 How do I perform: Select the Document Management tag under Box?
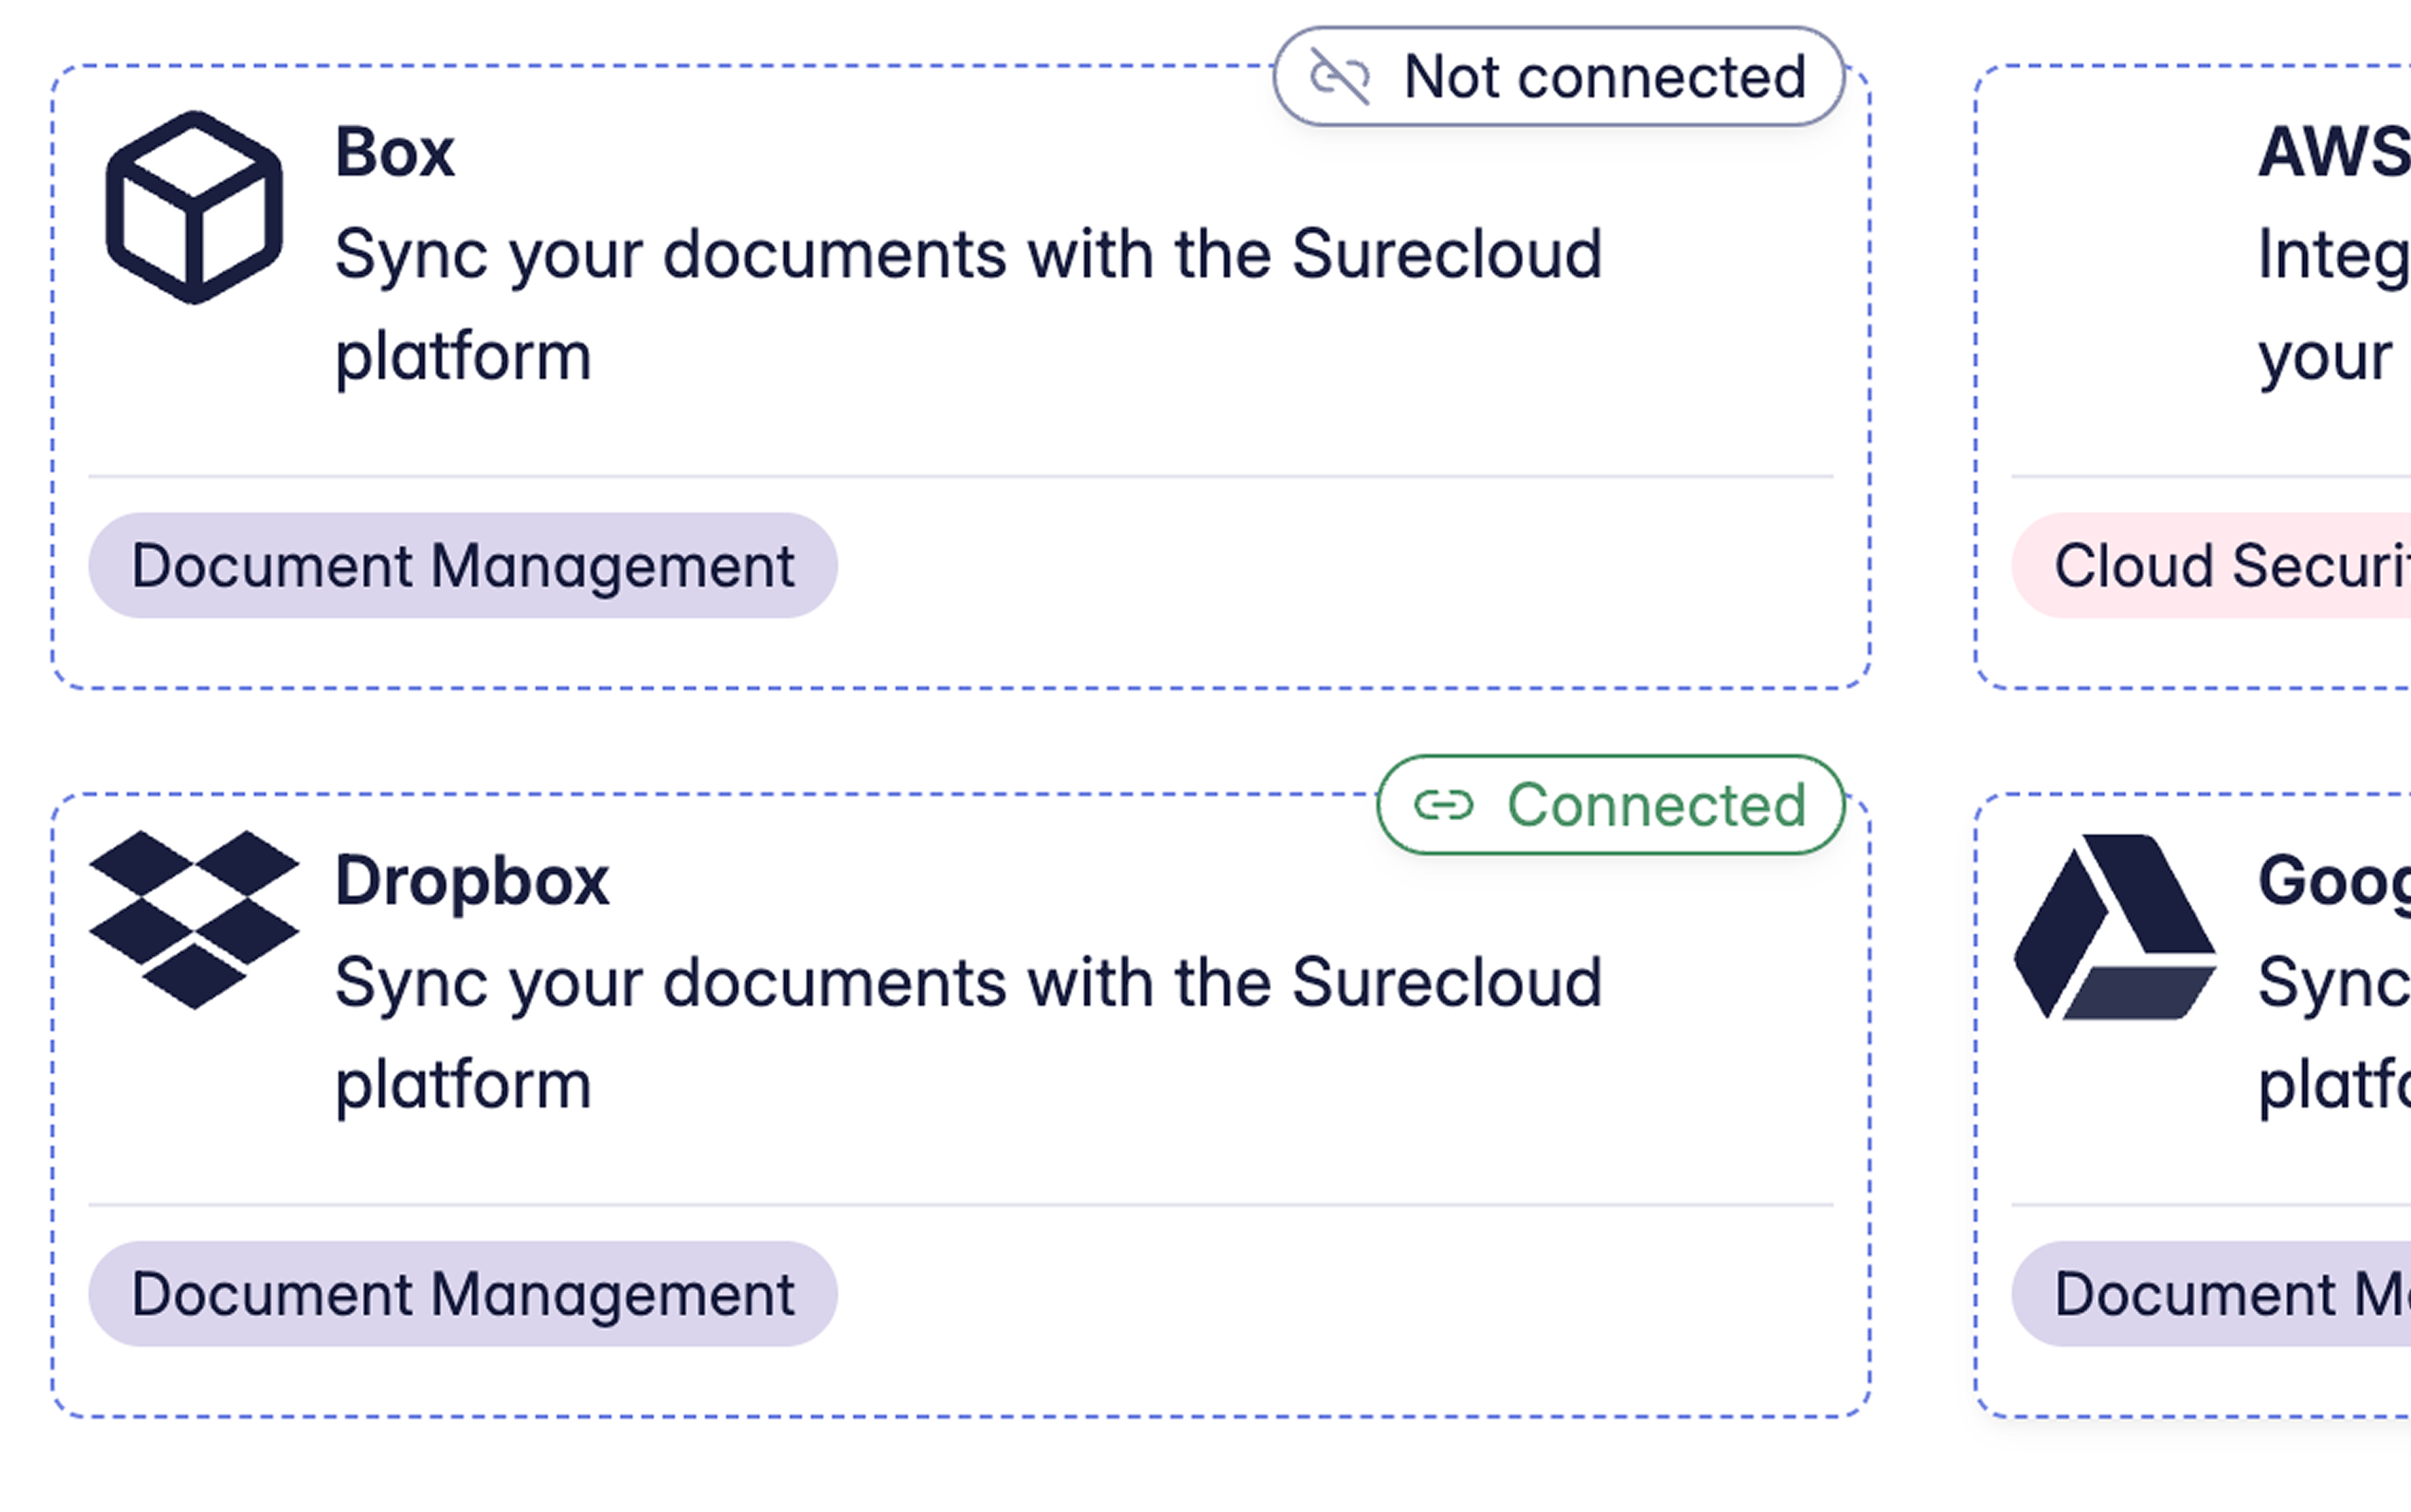[462, 566]
